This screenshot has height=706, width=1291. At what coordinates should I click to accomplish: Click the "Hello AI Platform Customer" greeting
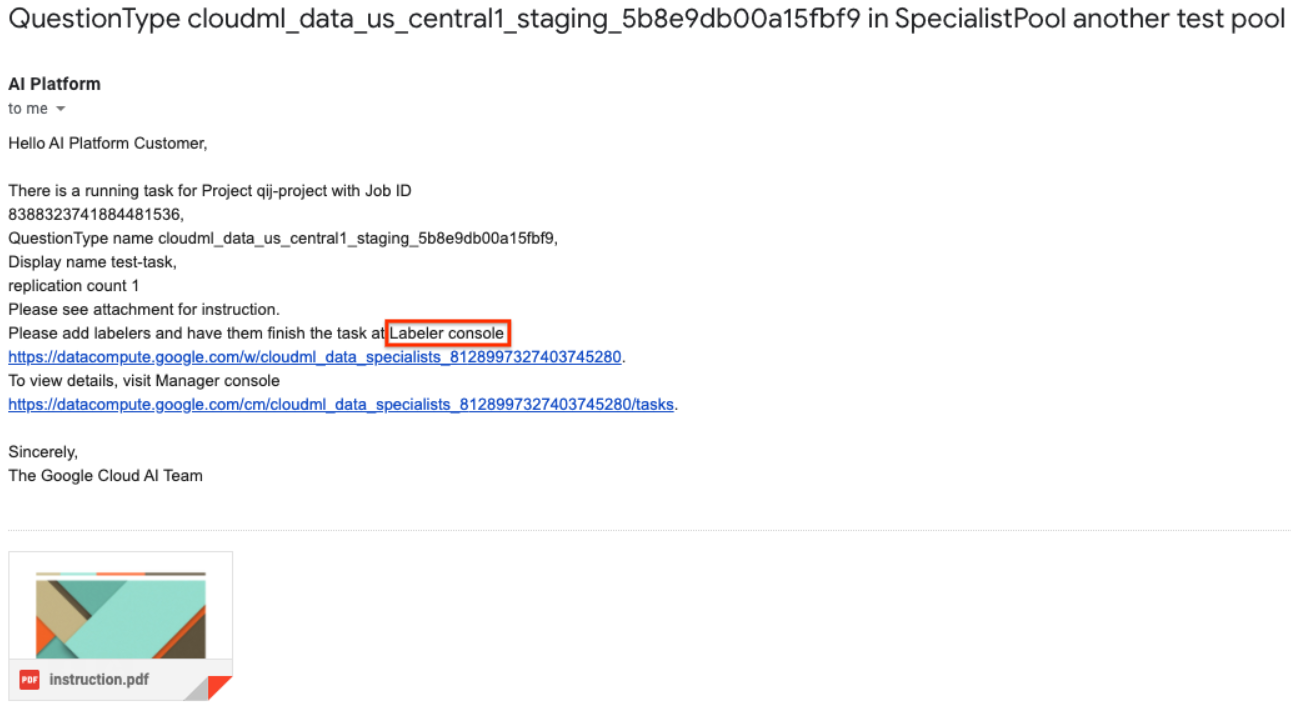pos(107,143)
